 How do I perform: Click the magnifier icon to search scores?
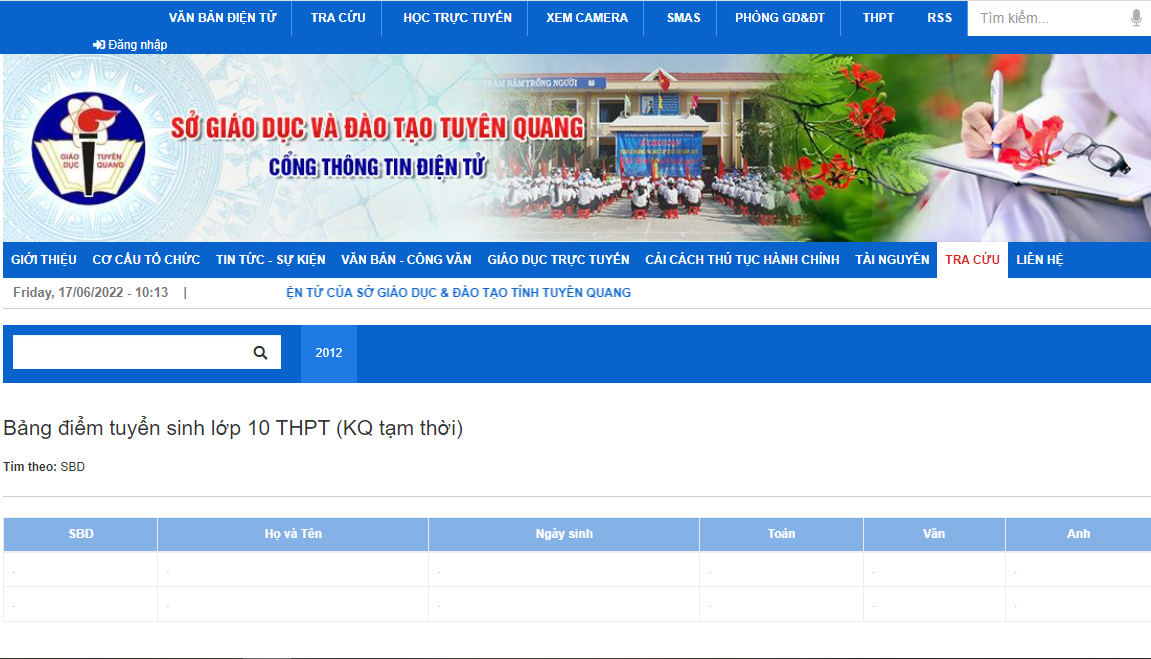point(261,352)
